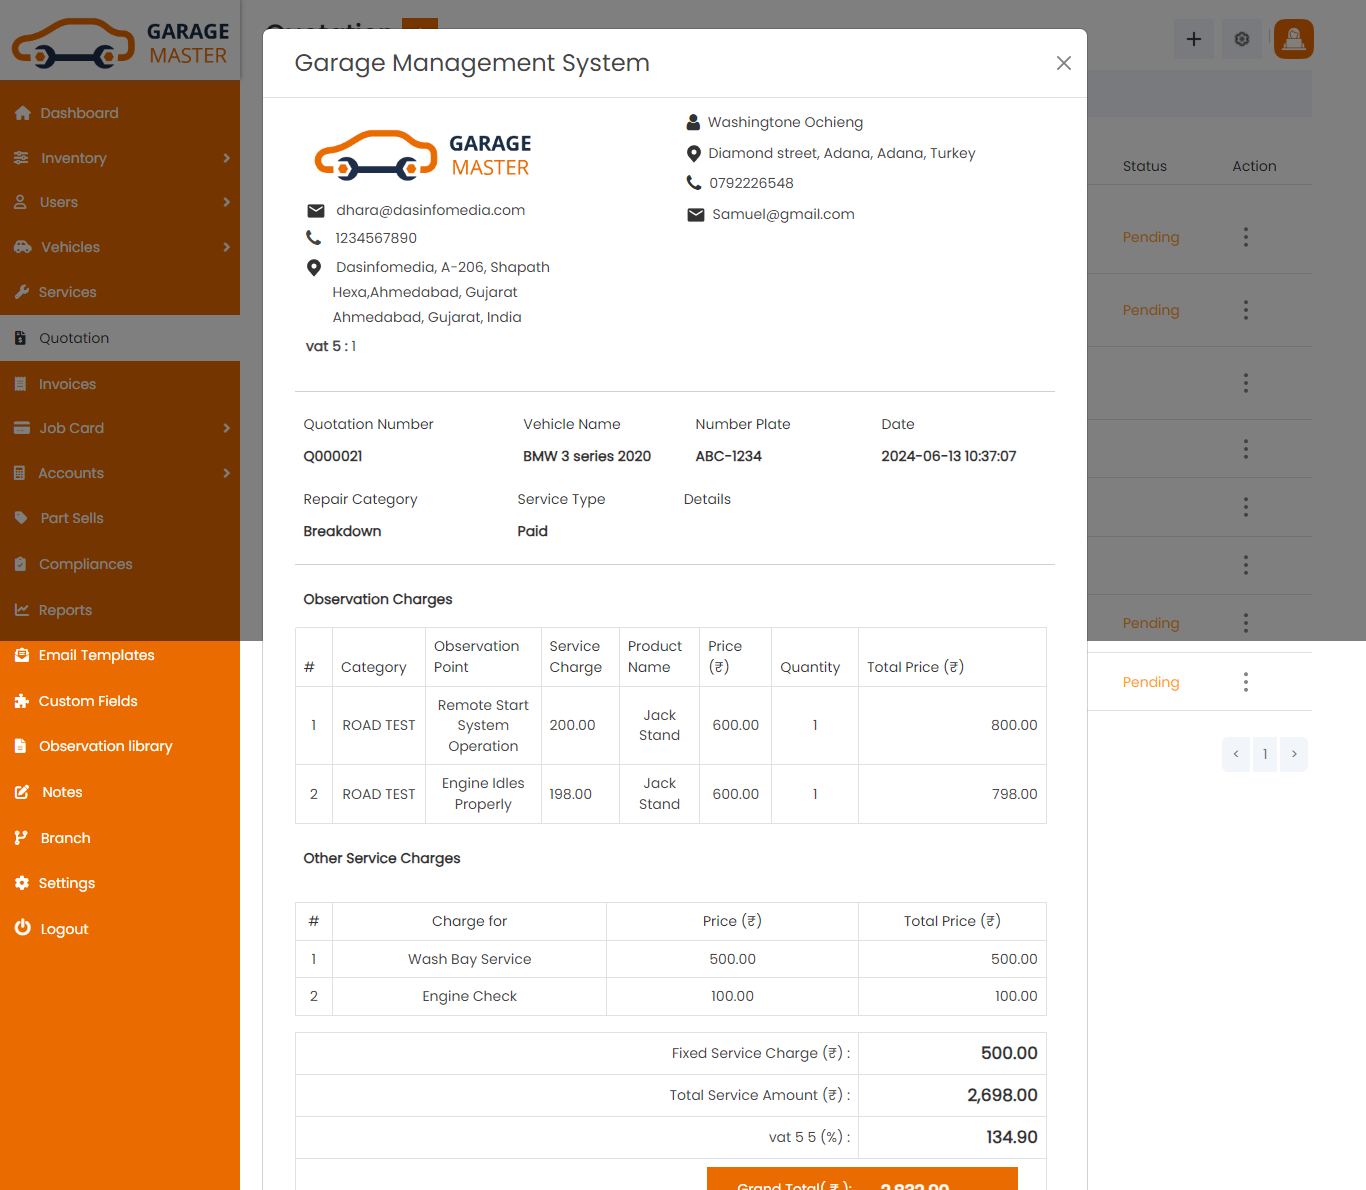Click the Settings cog icon in sidebar
1366x1190 pixels.
click(x=22, y=883)
